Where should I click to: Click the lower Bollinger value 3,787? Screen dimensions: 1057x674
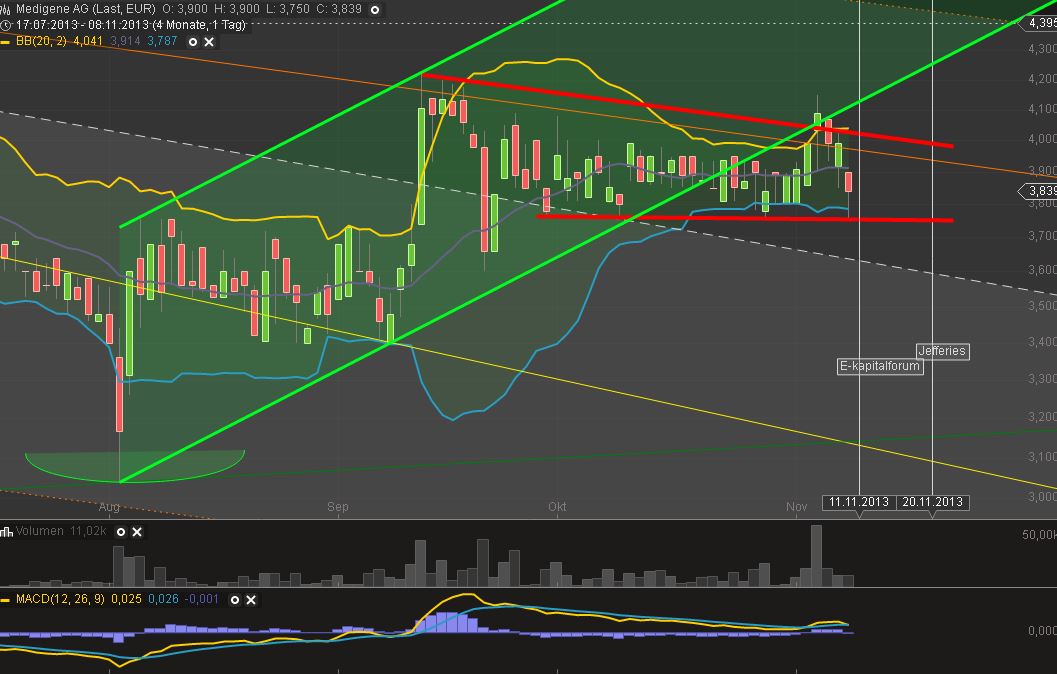[x=162, y=41]
